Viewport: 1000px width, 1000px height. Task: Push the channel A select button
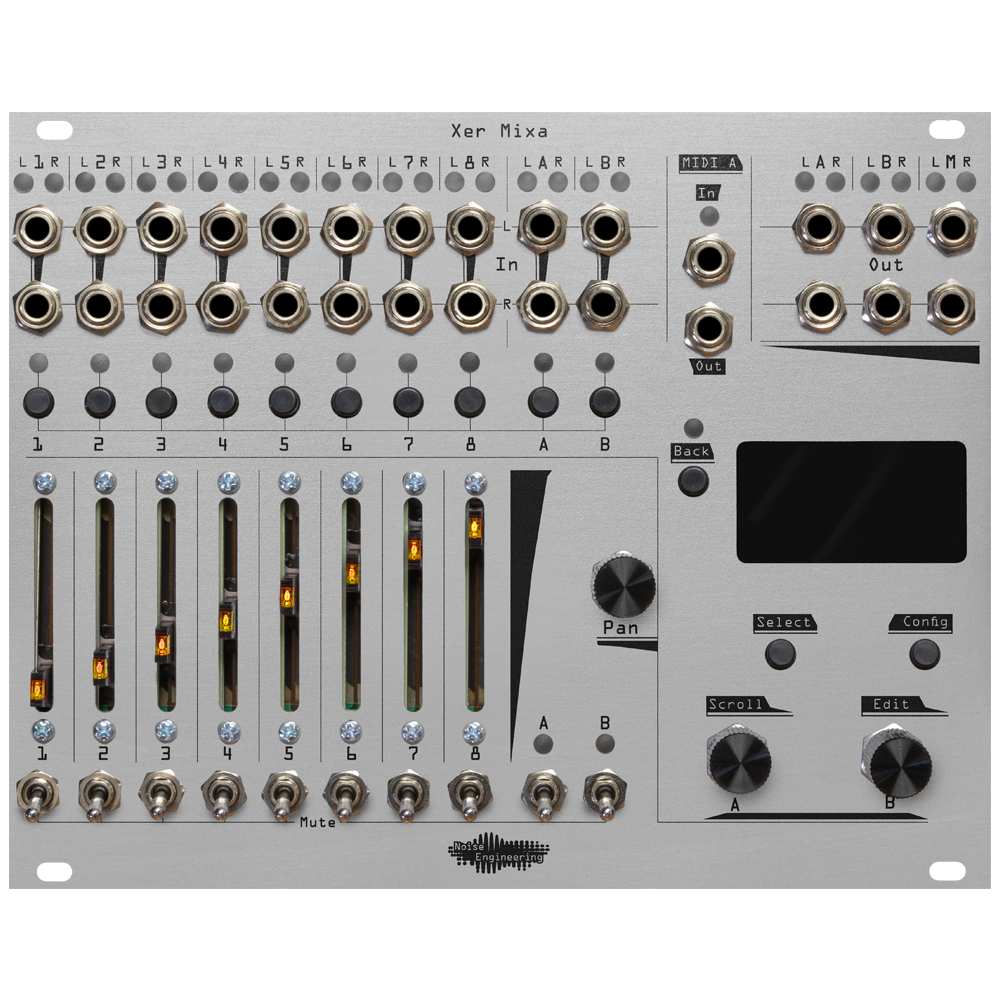coord(543,402)
